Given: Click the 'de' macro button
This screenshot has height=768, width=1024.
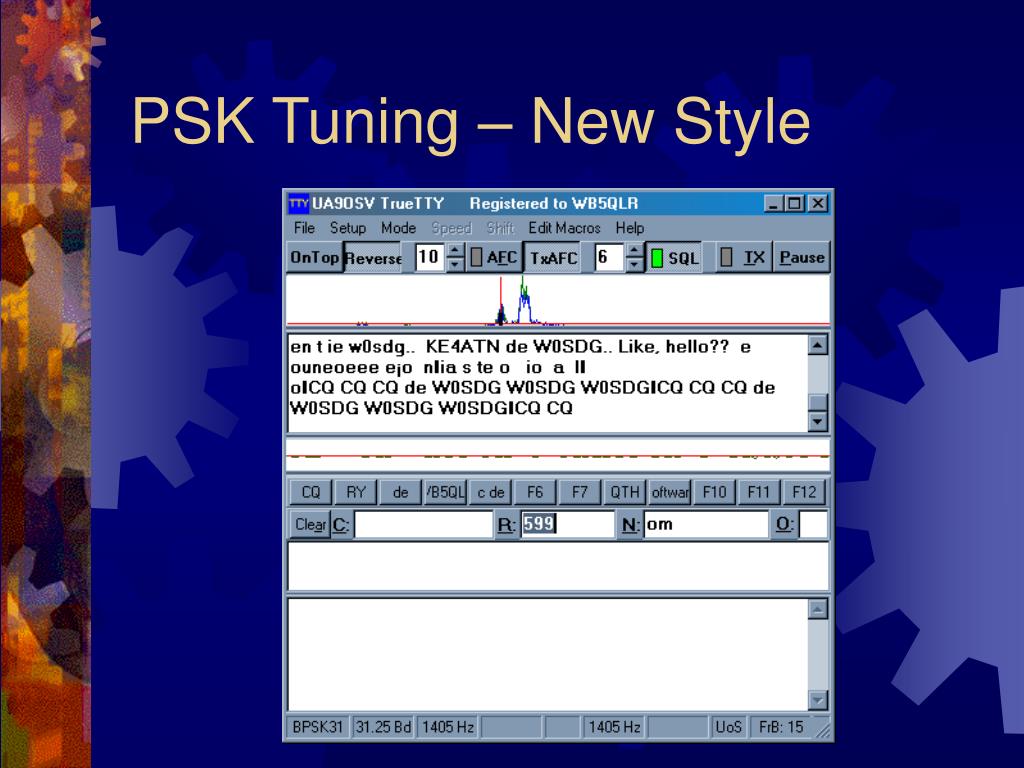Looking at the screenshot, I should tap(401, 492).
